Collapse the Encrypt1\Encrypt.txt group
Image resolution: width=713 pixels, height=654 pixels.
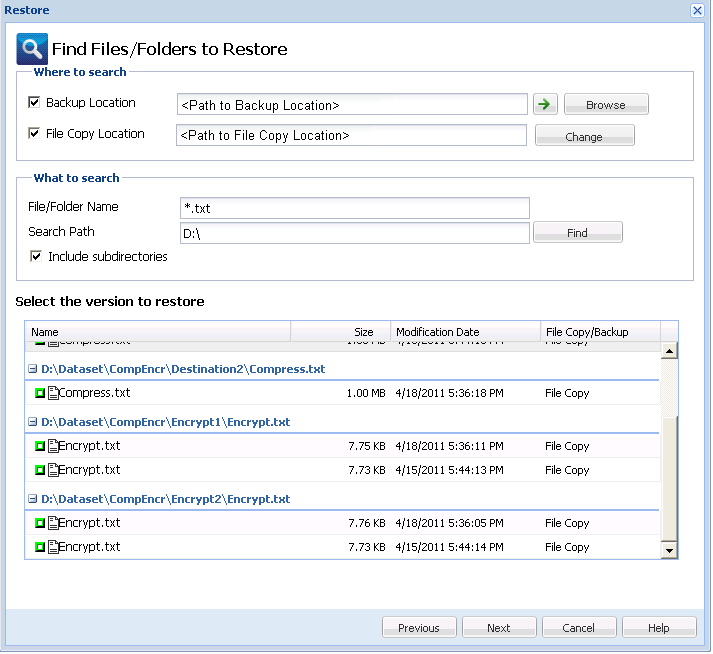coord(33,422)
